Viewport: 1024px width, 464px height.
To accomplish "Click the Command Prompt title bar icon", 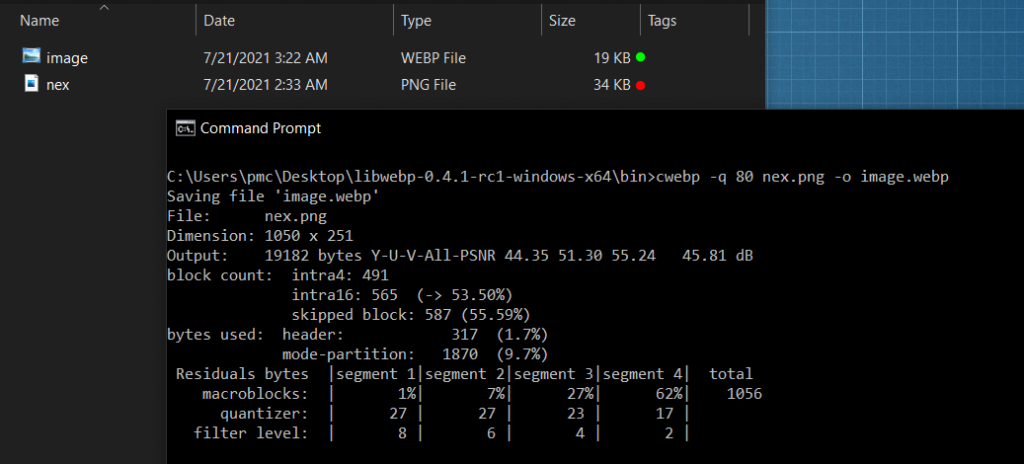I will click(185, 128).
